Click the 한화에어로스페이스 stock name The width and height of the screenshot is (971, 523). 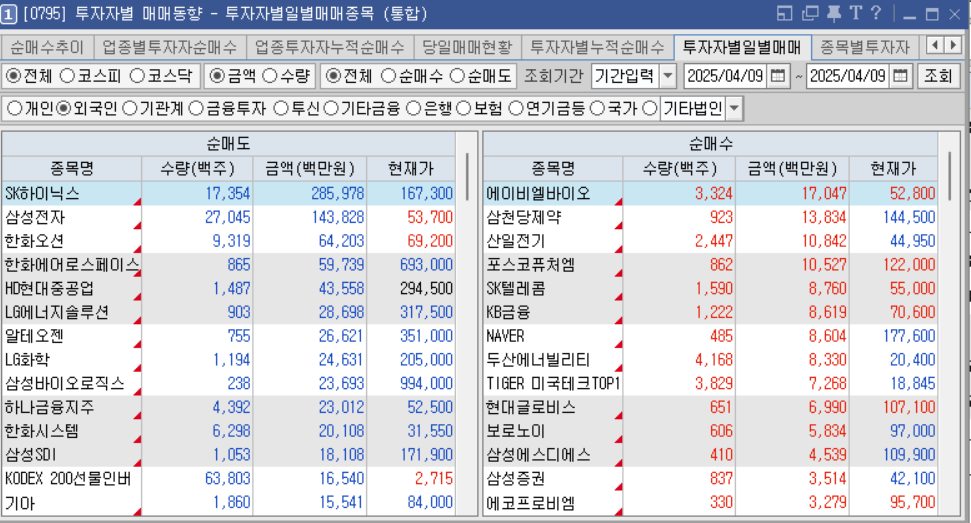pyautogui.click(x=72, y=265)
